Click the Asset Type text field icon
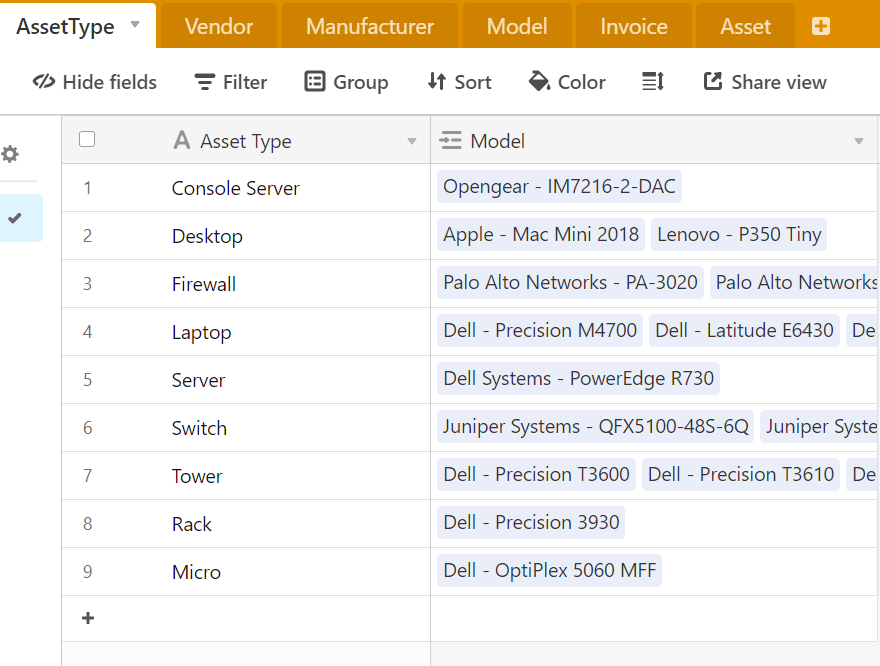 click(x=181, y=140)
